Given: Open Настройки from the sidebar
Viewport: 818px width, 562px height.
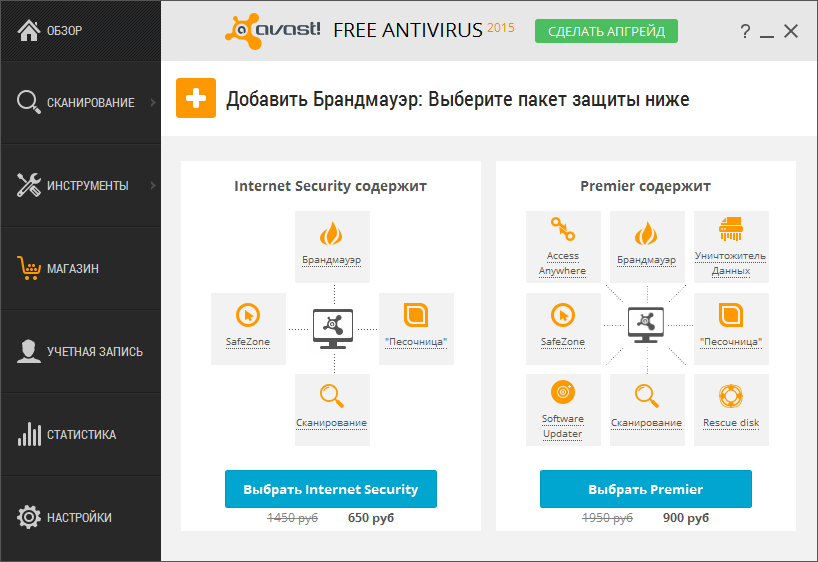Looking at the screenshot, I should pyautogui.click(x=78, y=517).
